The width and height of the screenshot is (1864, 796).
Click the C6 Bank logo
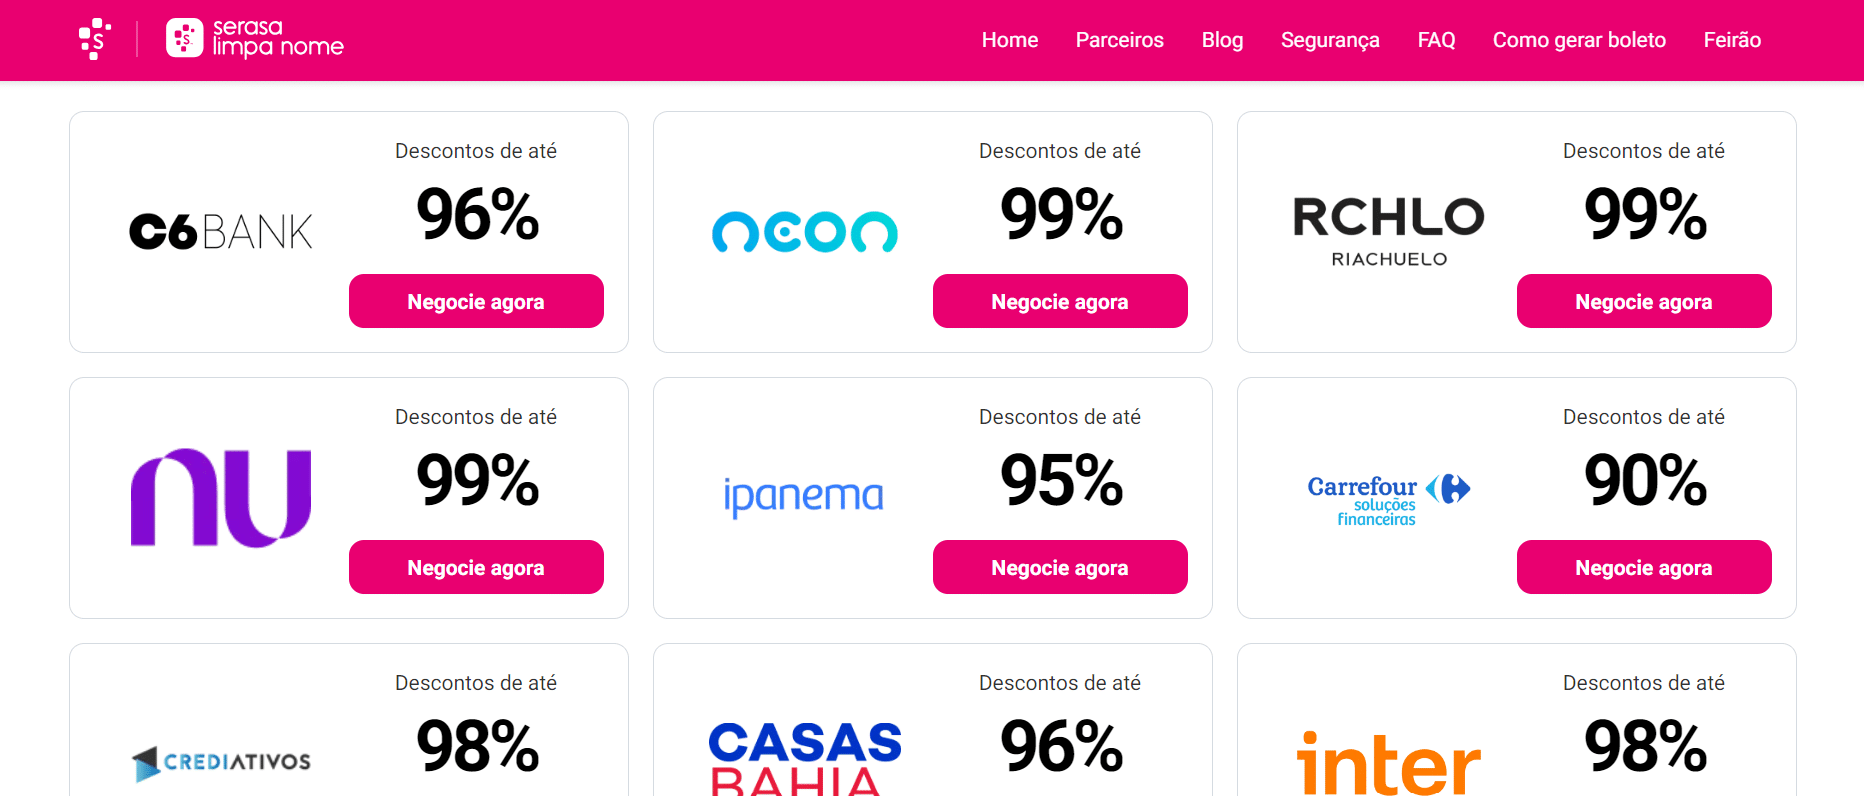(x=221, y=232)
